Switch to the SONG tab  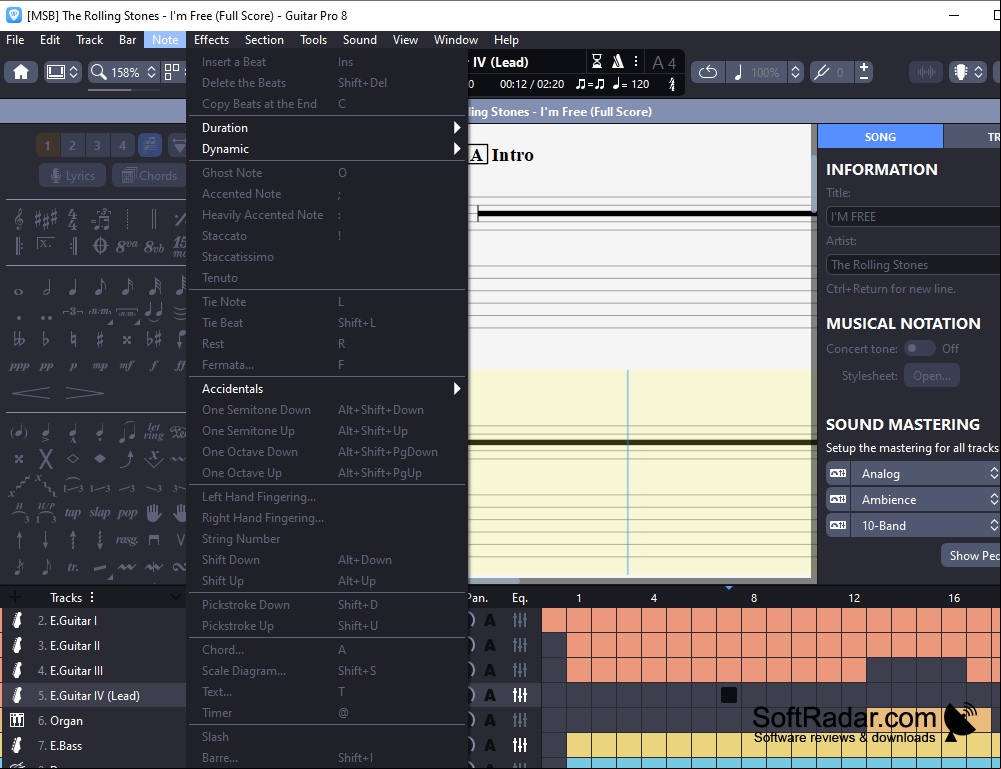[880, 137]
